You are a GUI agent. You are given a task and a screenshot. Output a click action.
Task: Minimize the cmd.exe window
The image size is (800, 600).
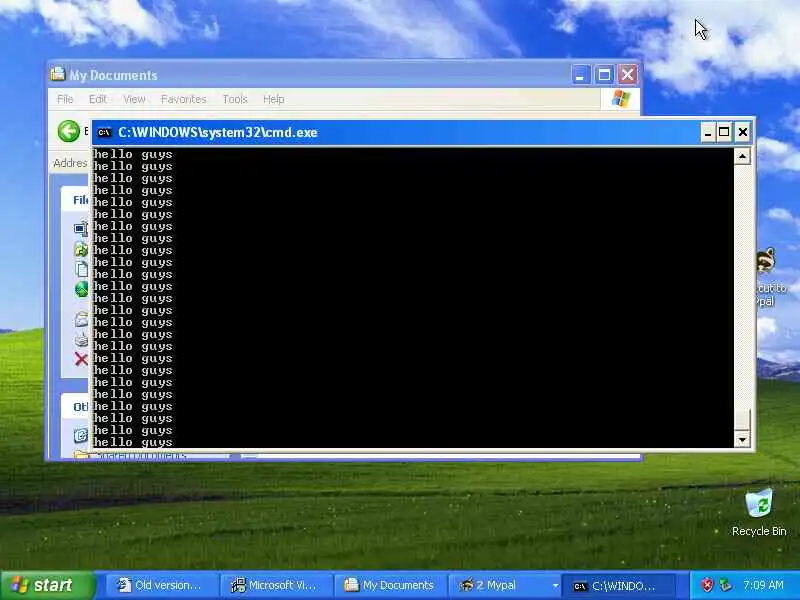[707, 133]
